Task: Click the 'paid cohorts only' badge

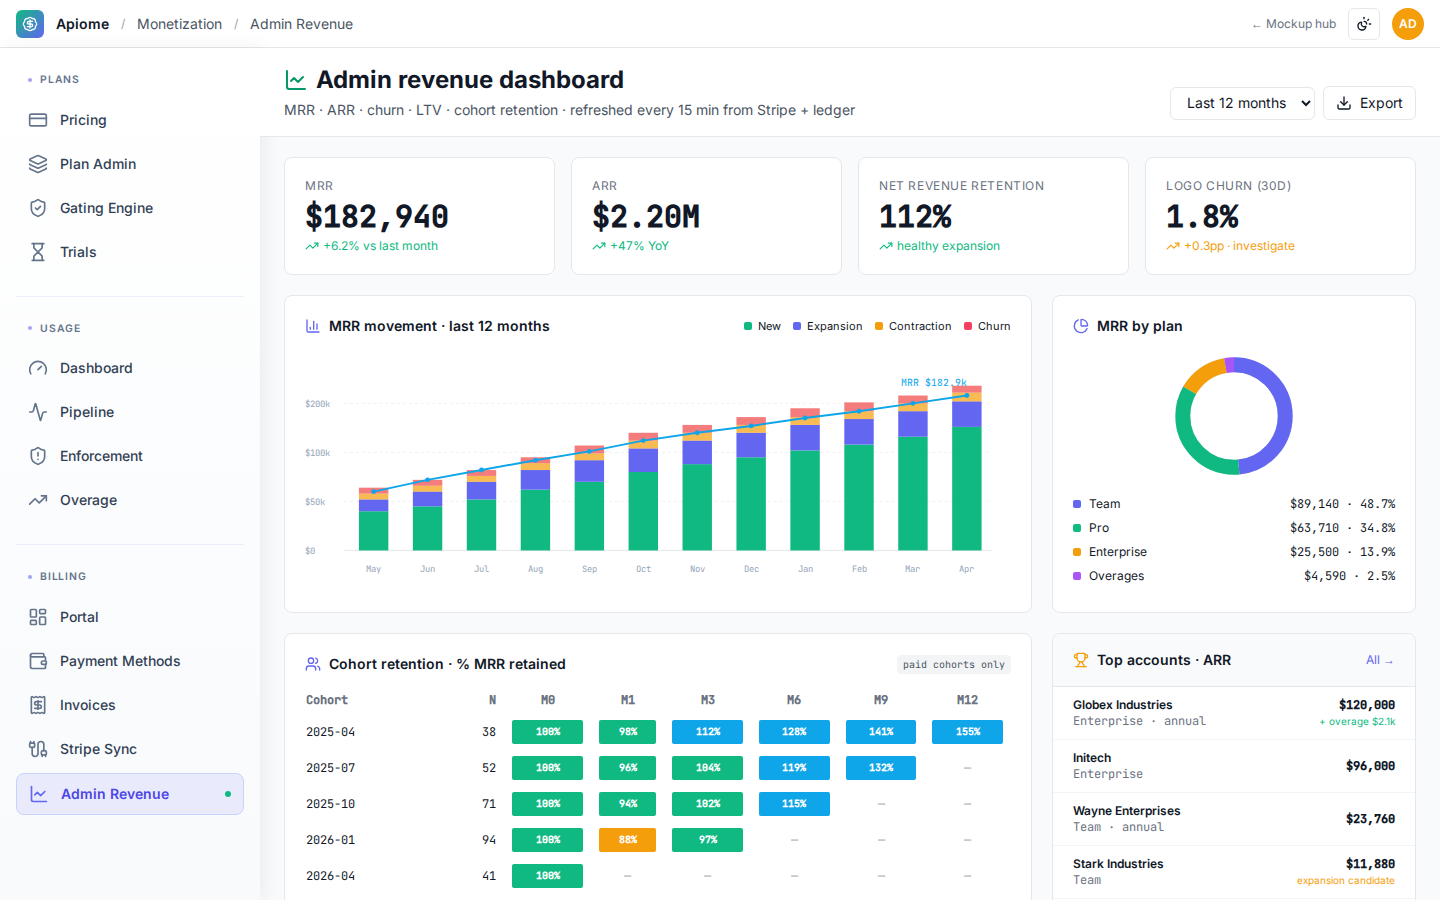Action: tap(954, 665)
